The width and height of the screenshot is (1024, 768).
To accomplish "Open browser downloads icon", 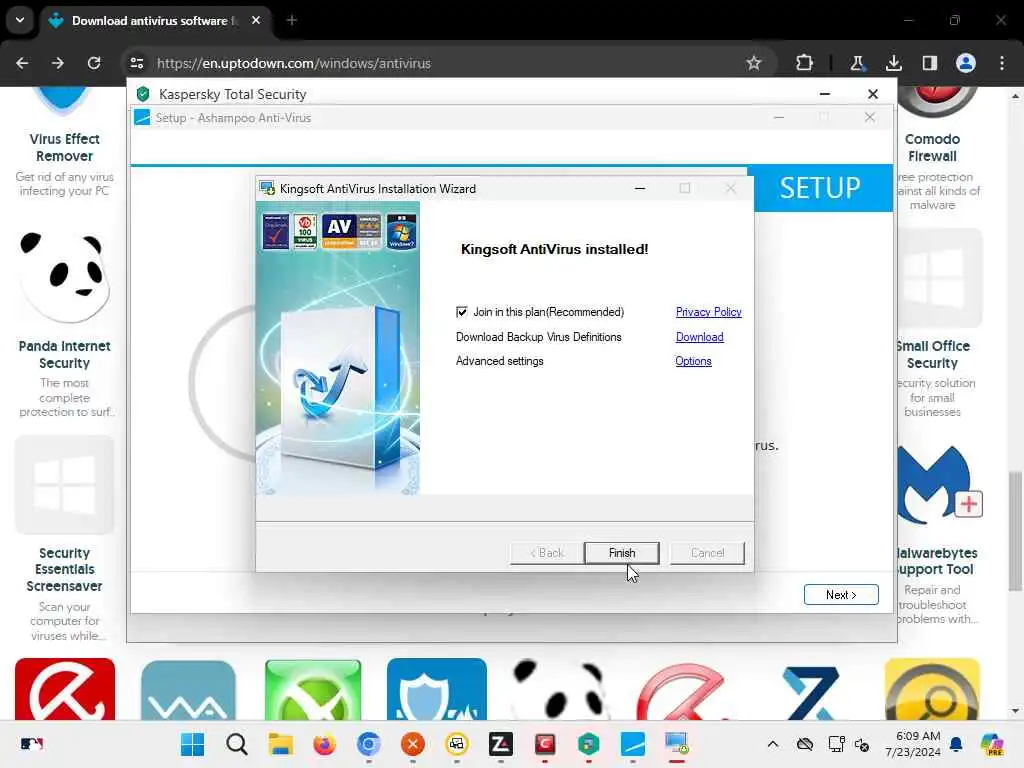I will 893,63.
